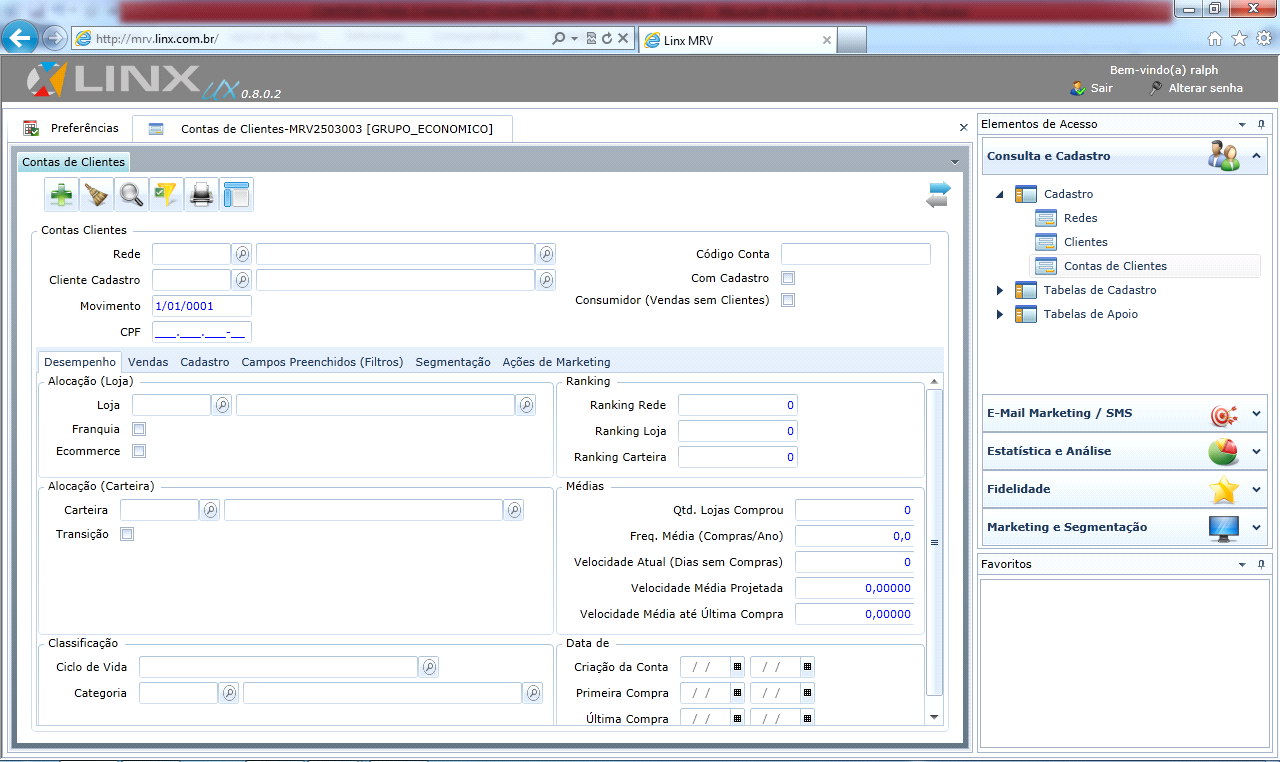Open calendar for second Criação da Conta date

[x=808, y=667]
